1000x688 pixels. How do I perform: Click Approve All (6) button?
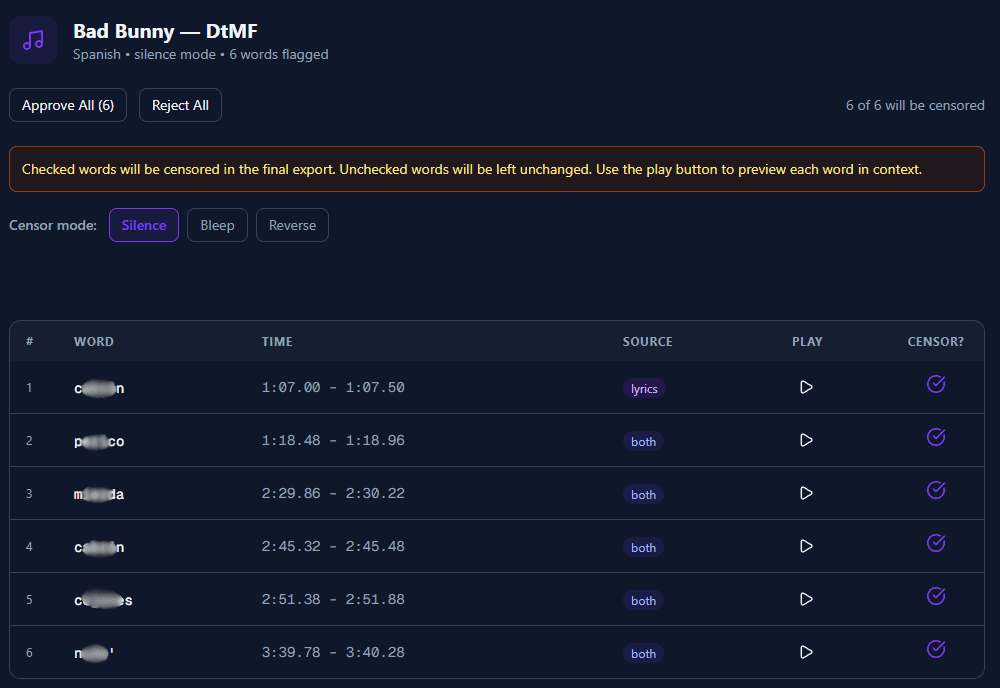point(68,105)
